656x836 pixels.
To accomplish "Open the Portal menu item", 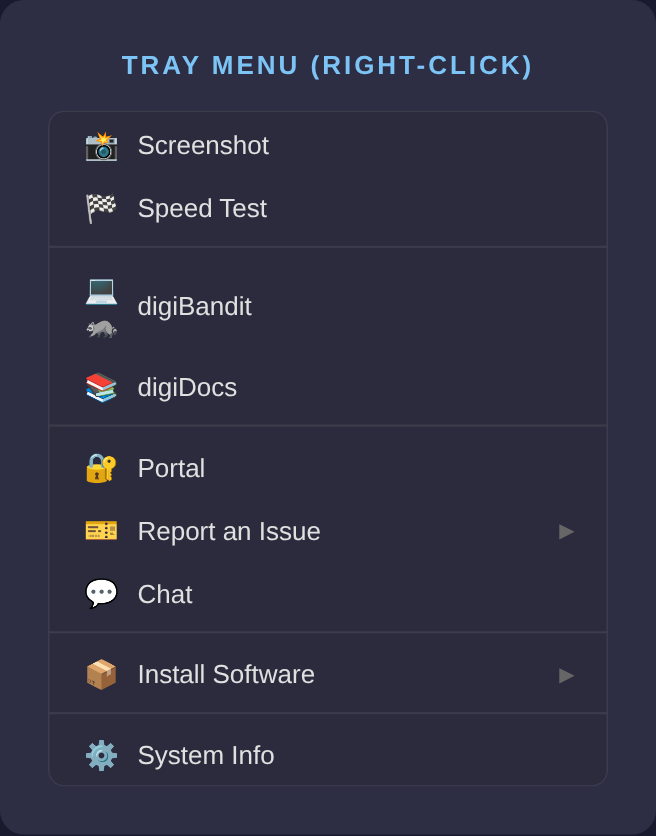I will 171,469.
